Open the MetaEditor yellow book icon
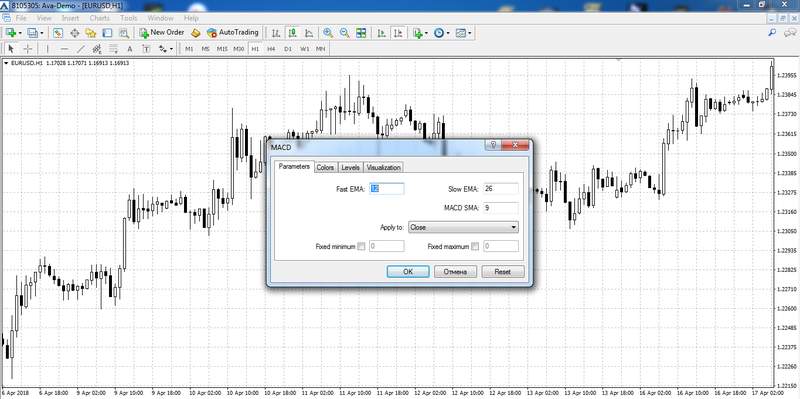Image resolution: width=800 pixels, height=399 pixels. pyautogui.click(x=195, y=33)
